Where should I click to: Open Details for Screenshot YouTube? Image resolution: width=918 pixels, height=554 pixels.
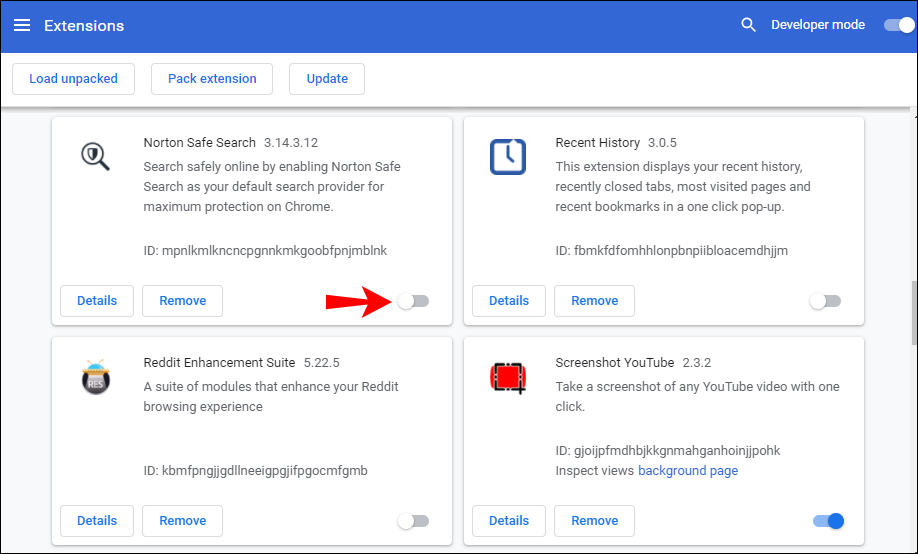coord(509,521)
